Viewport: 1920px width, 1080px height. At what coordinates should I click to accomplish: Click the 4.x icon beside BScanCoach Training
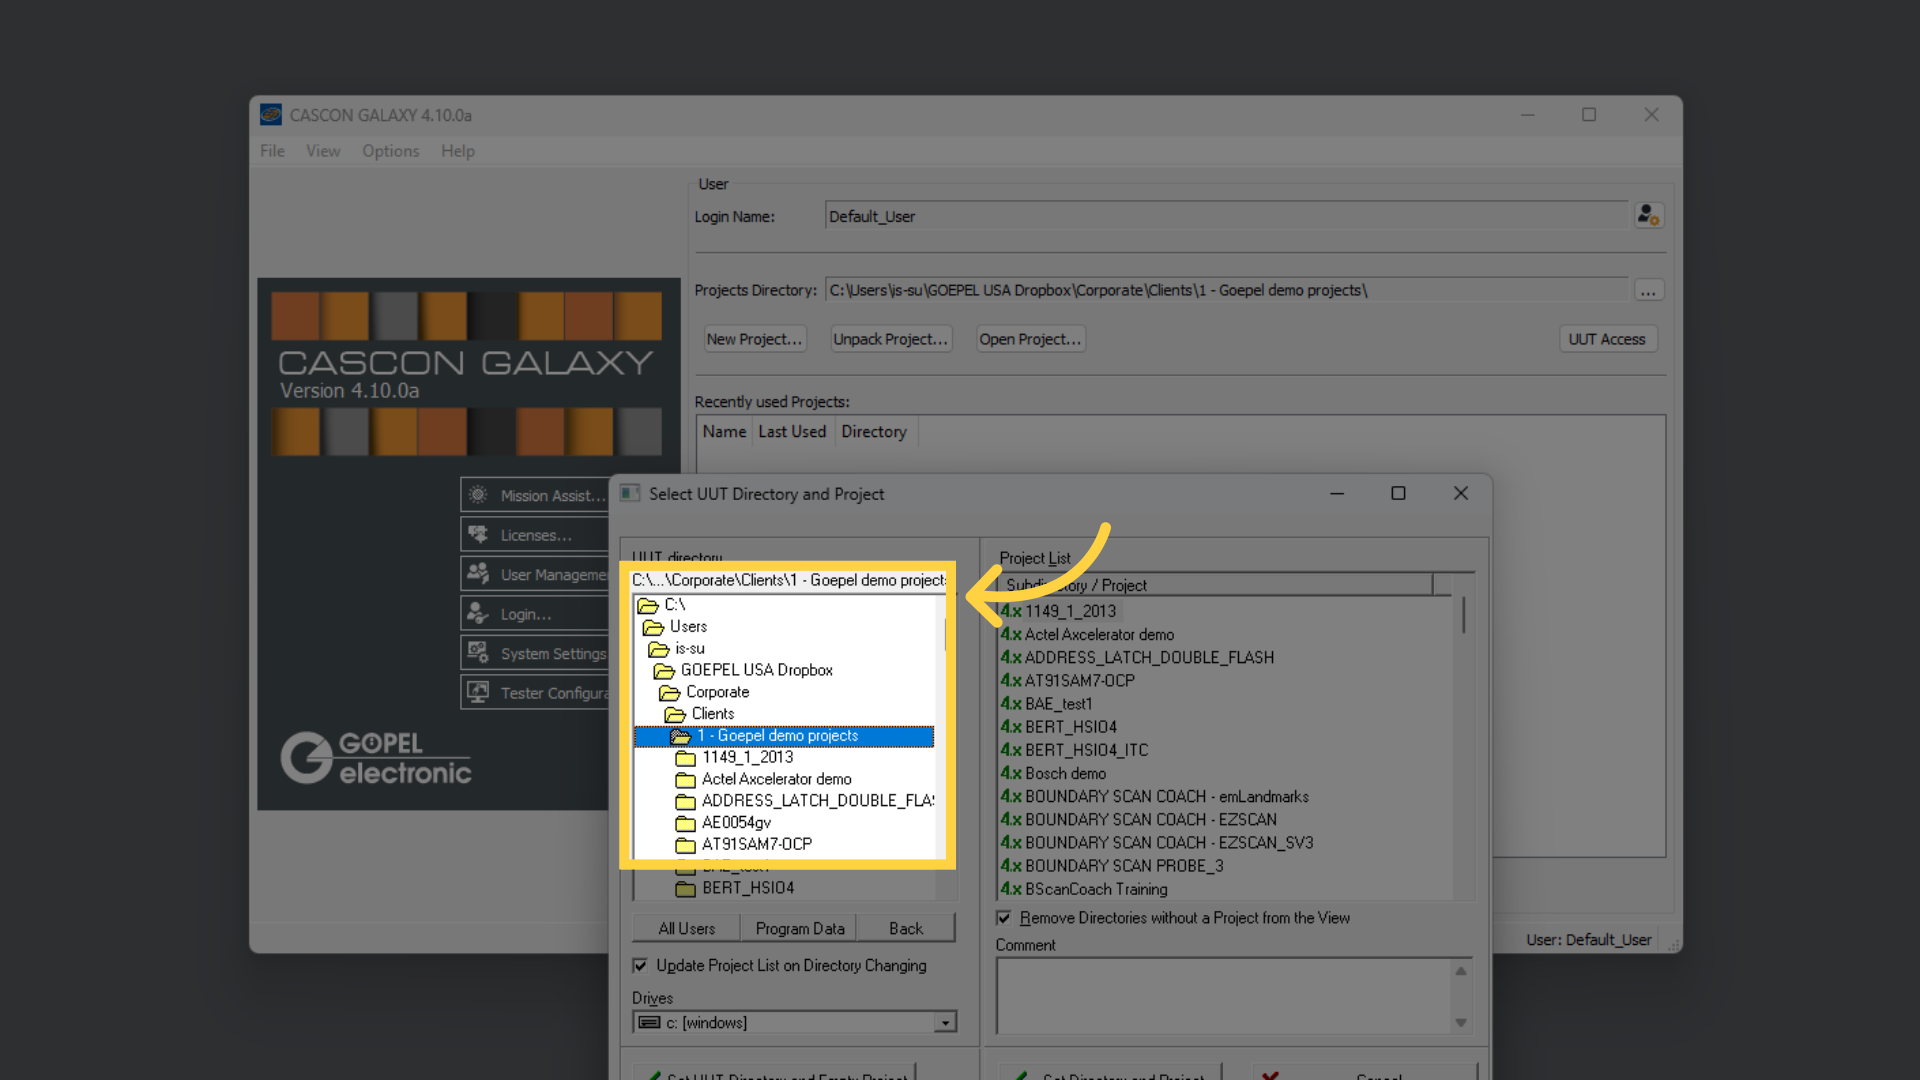(x=1011, y=889)
